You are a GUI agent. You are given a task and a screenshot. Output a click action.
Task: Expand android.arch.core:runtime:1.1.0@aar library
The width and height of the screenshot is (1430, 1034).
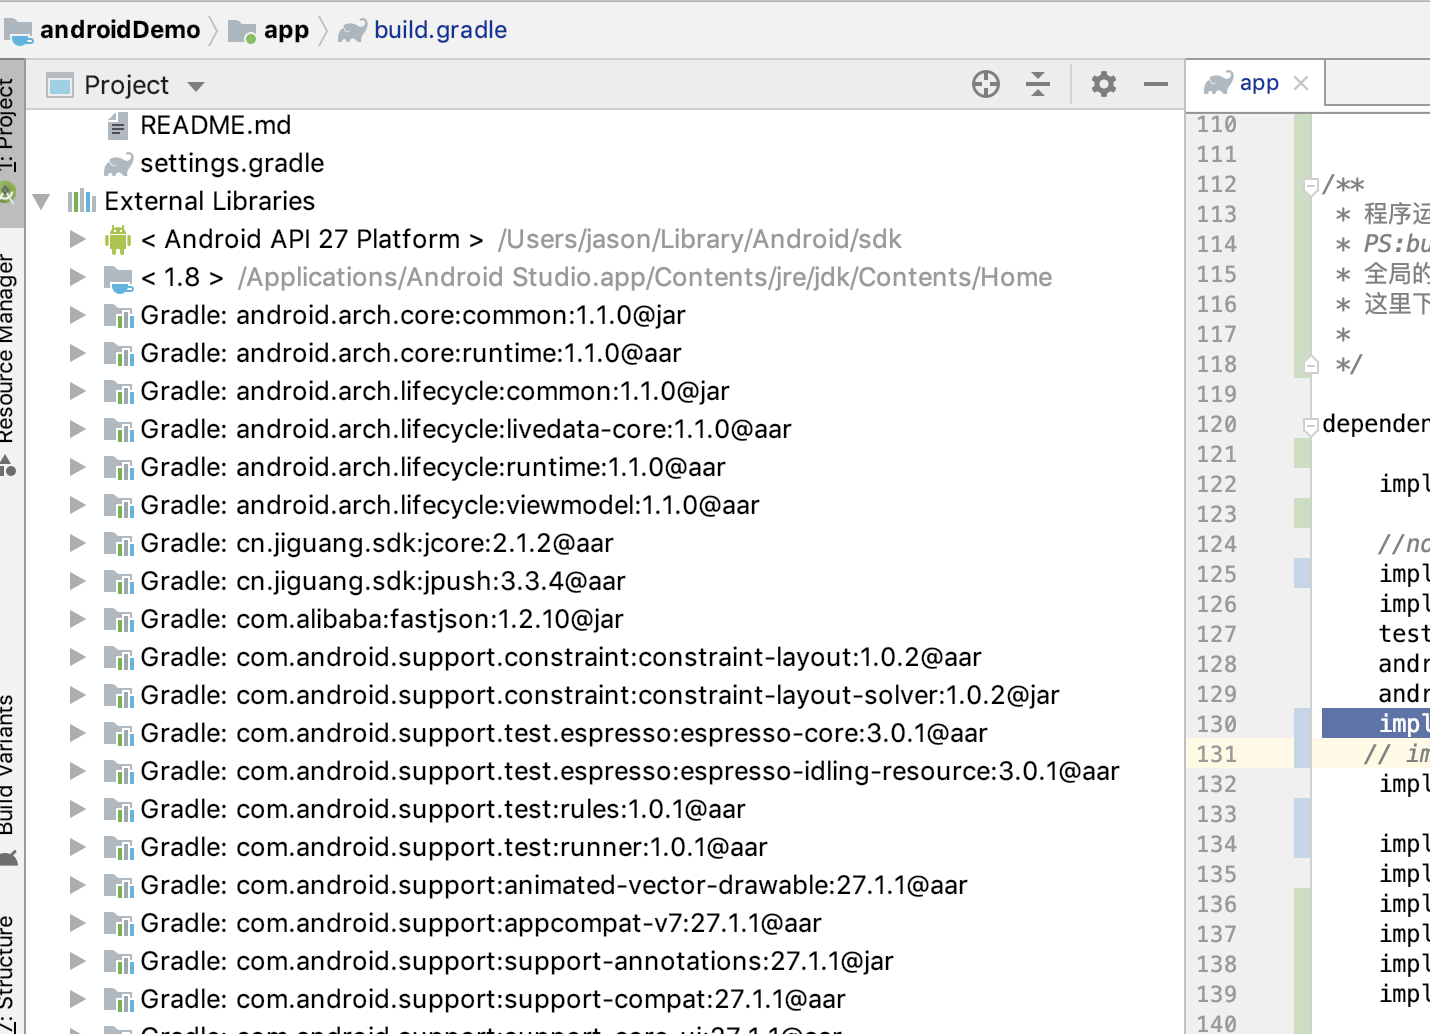pyautogui.click(x=77, y=353)
